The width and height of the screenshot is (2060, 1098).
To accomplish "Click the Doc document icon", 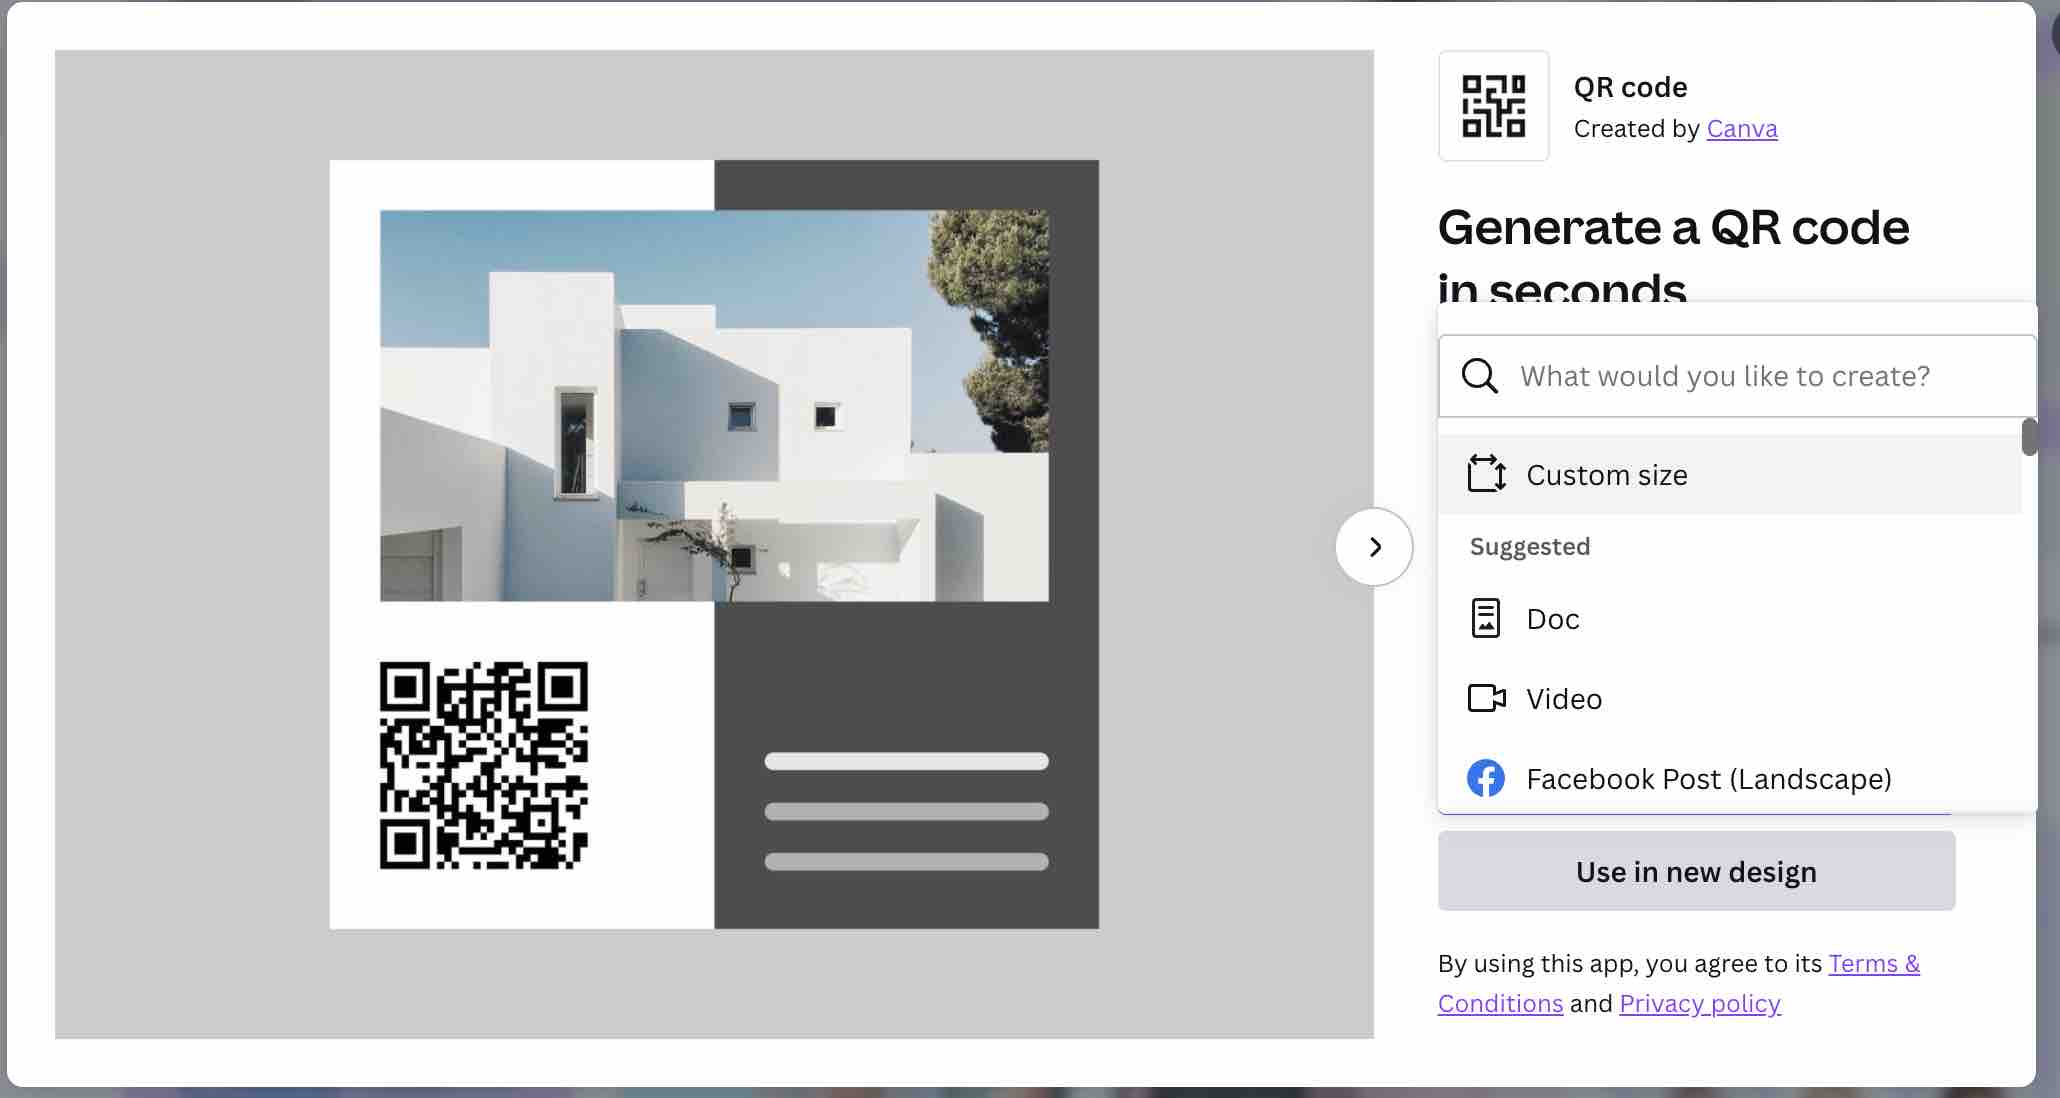I will [1486, 618].
